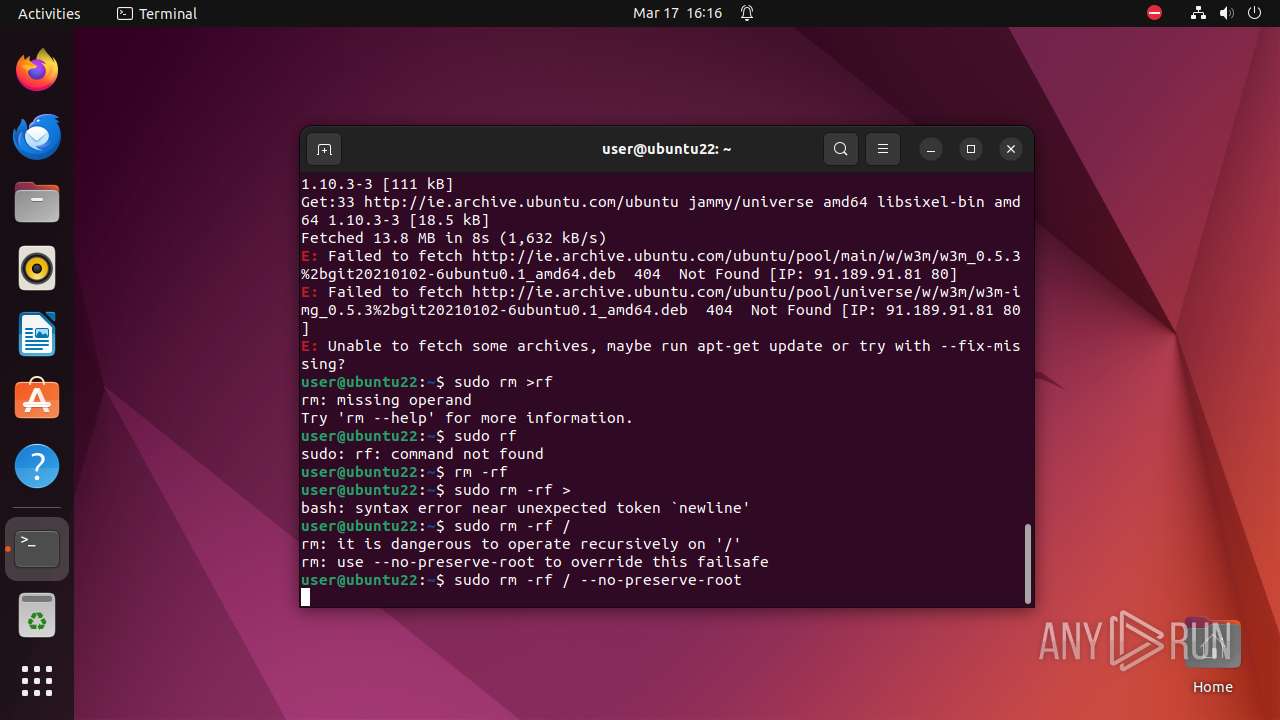This screenshot has width=1280, height=720.
Task: Click 'rm: it is dangerous to operate recursively' line
Action: (521, 544)
